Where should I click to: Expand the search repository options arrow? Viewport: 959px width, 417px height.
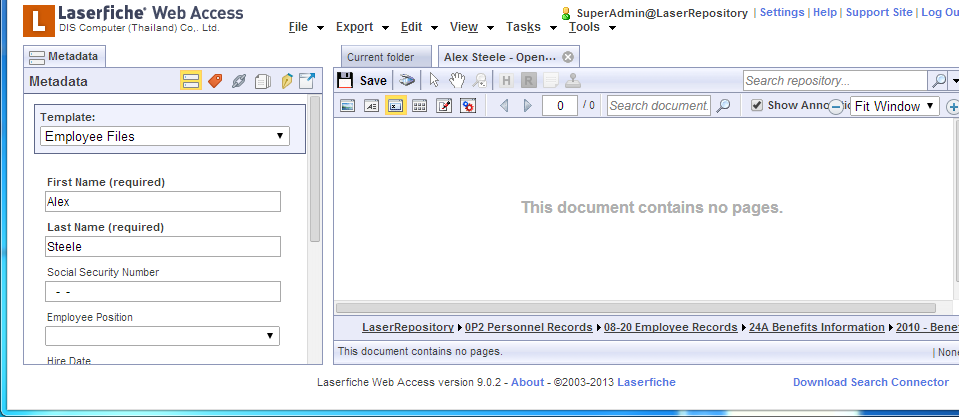[x=954, y=81]
